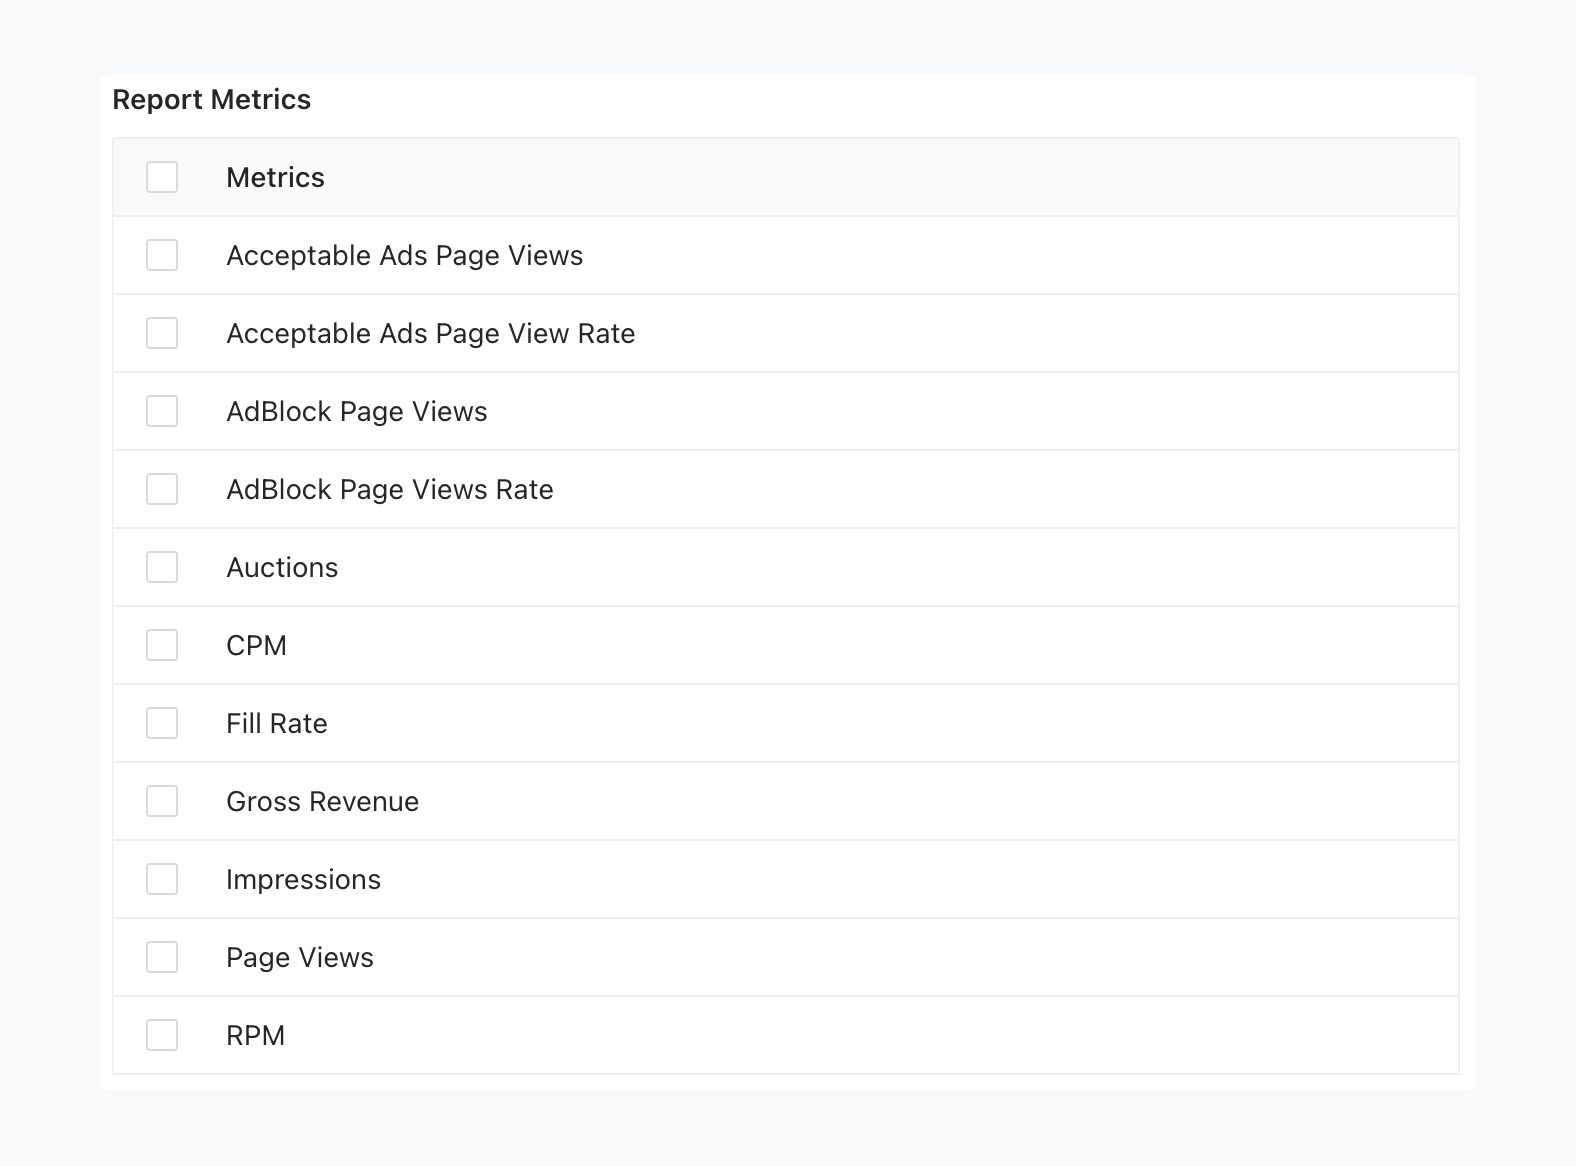
Task: Select the Gross Revenue row
Action: [x=322, y=801]
